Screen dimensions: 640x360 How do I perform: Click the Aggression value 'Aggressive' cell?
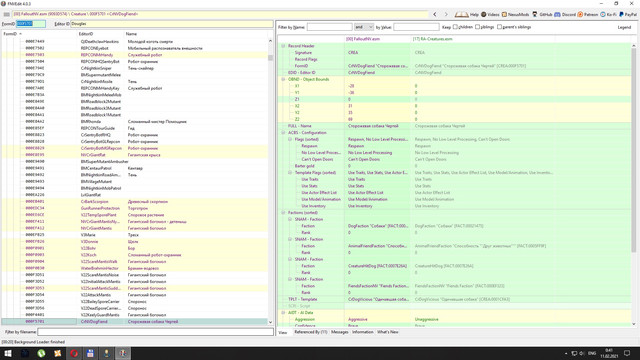click(x=378, y=319)
